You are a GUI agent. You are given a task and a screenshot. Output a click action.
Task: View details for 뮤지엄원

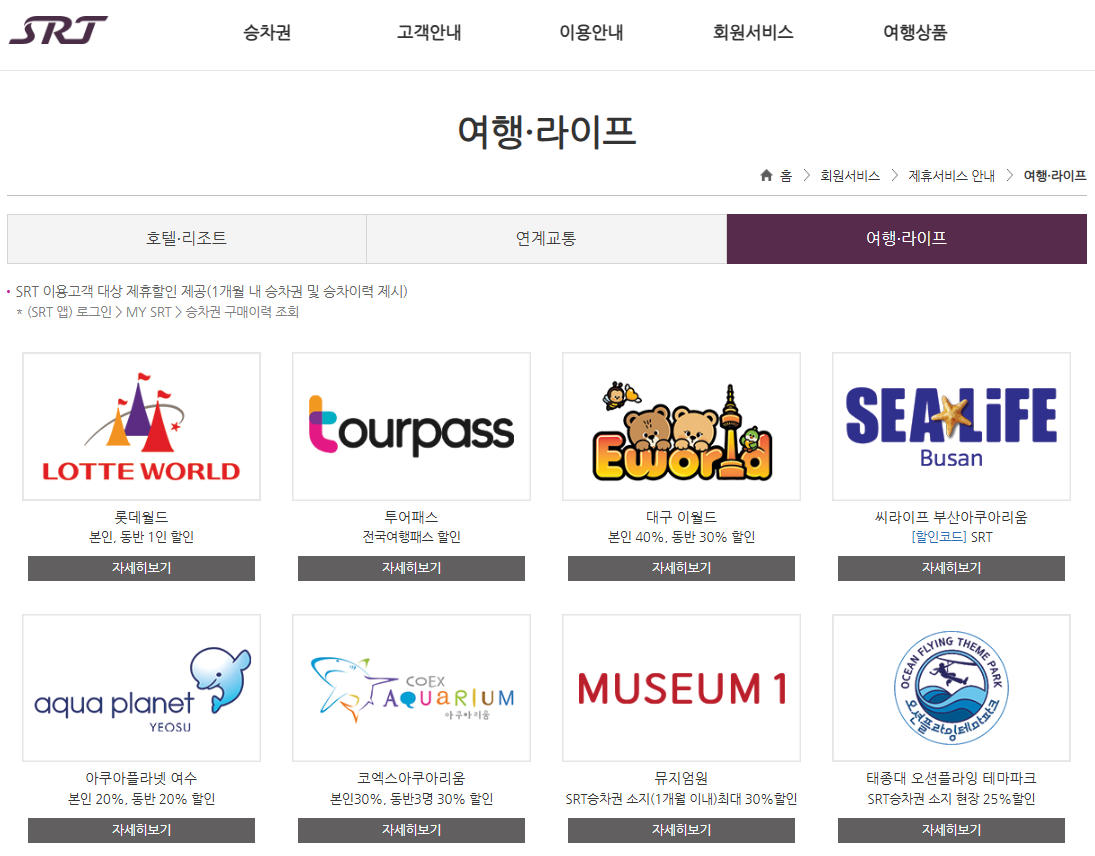click(x=681, y=830)
